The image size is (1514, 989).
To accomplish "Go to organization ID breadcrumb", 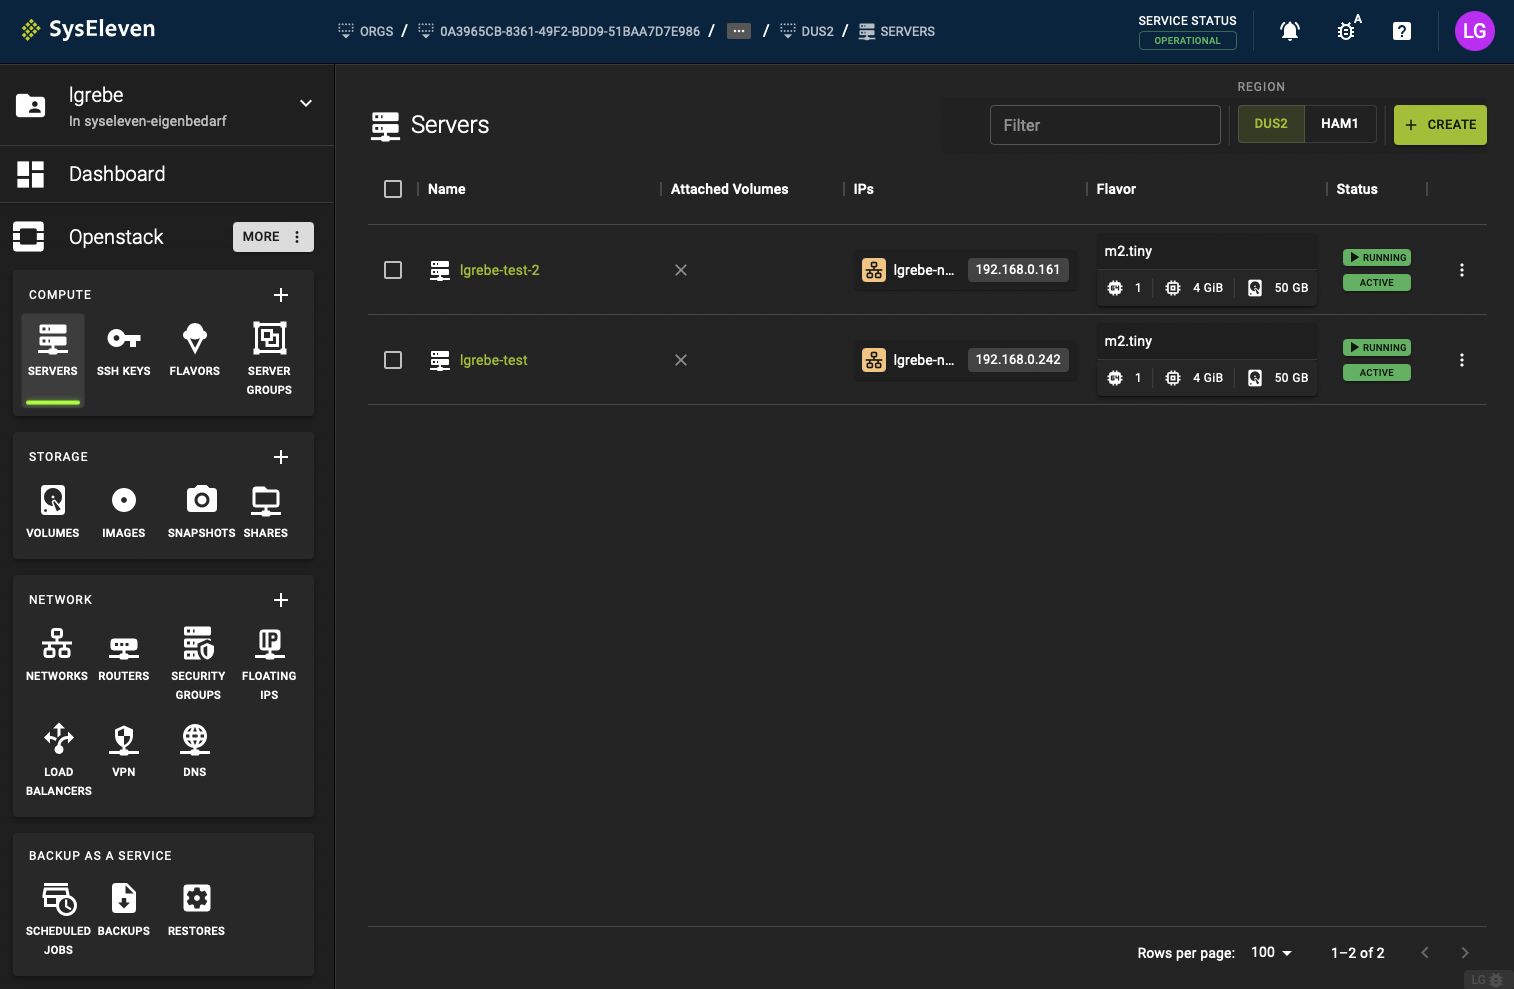I will coord(559,31).
